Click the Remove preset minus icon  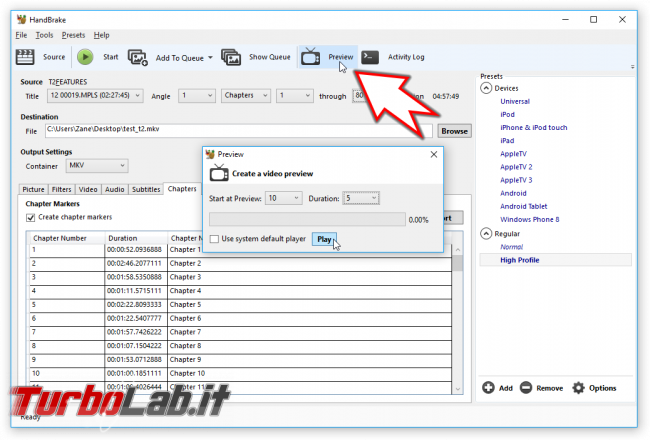point(526,388)
